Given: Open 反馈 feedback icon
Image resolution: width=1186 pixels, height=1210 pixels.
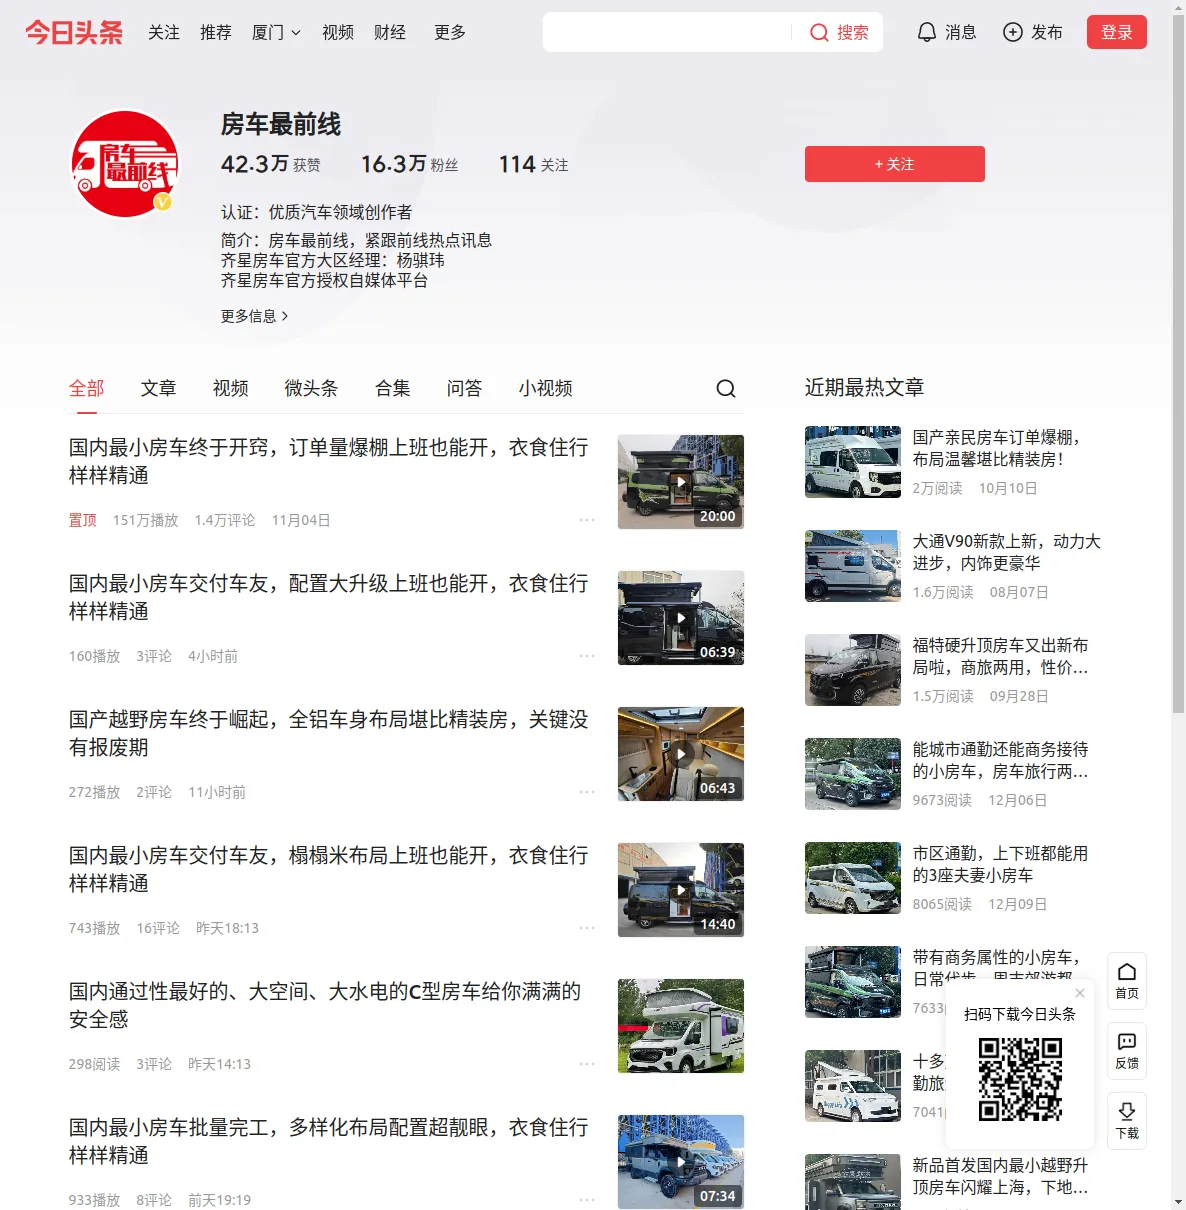Looking at the screenshot, I should pyautogui.click(x=1127, y=1051).
